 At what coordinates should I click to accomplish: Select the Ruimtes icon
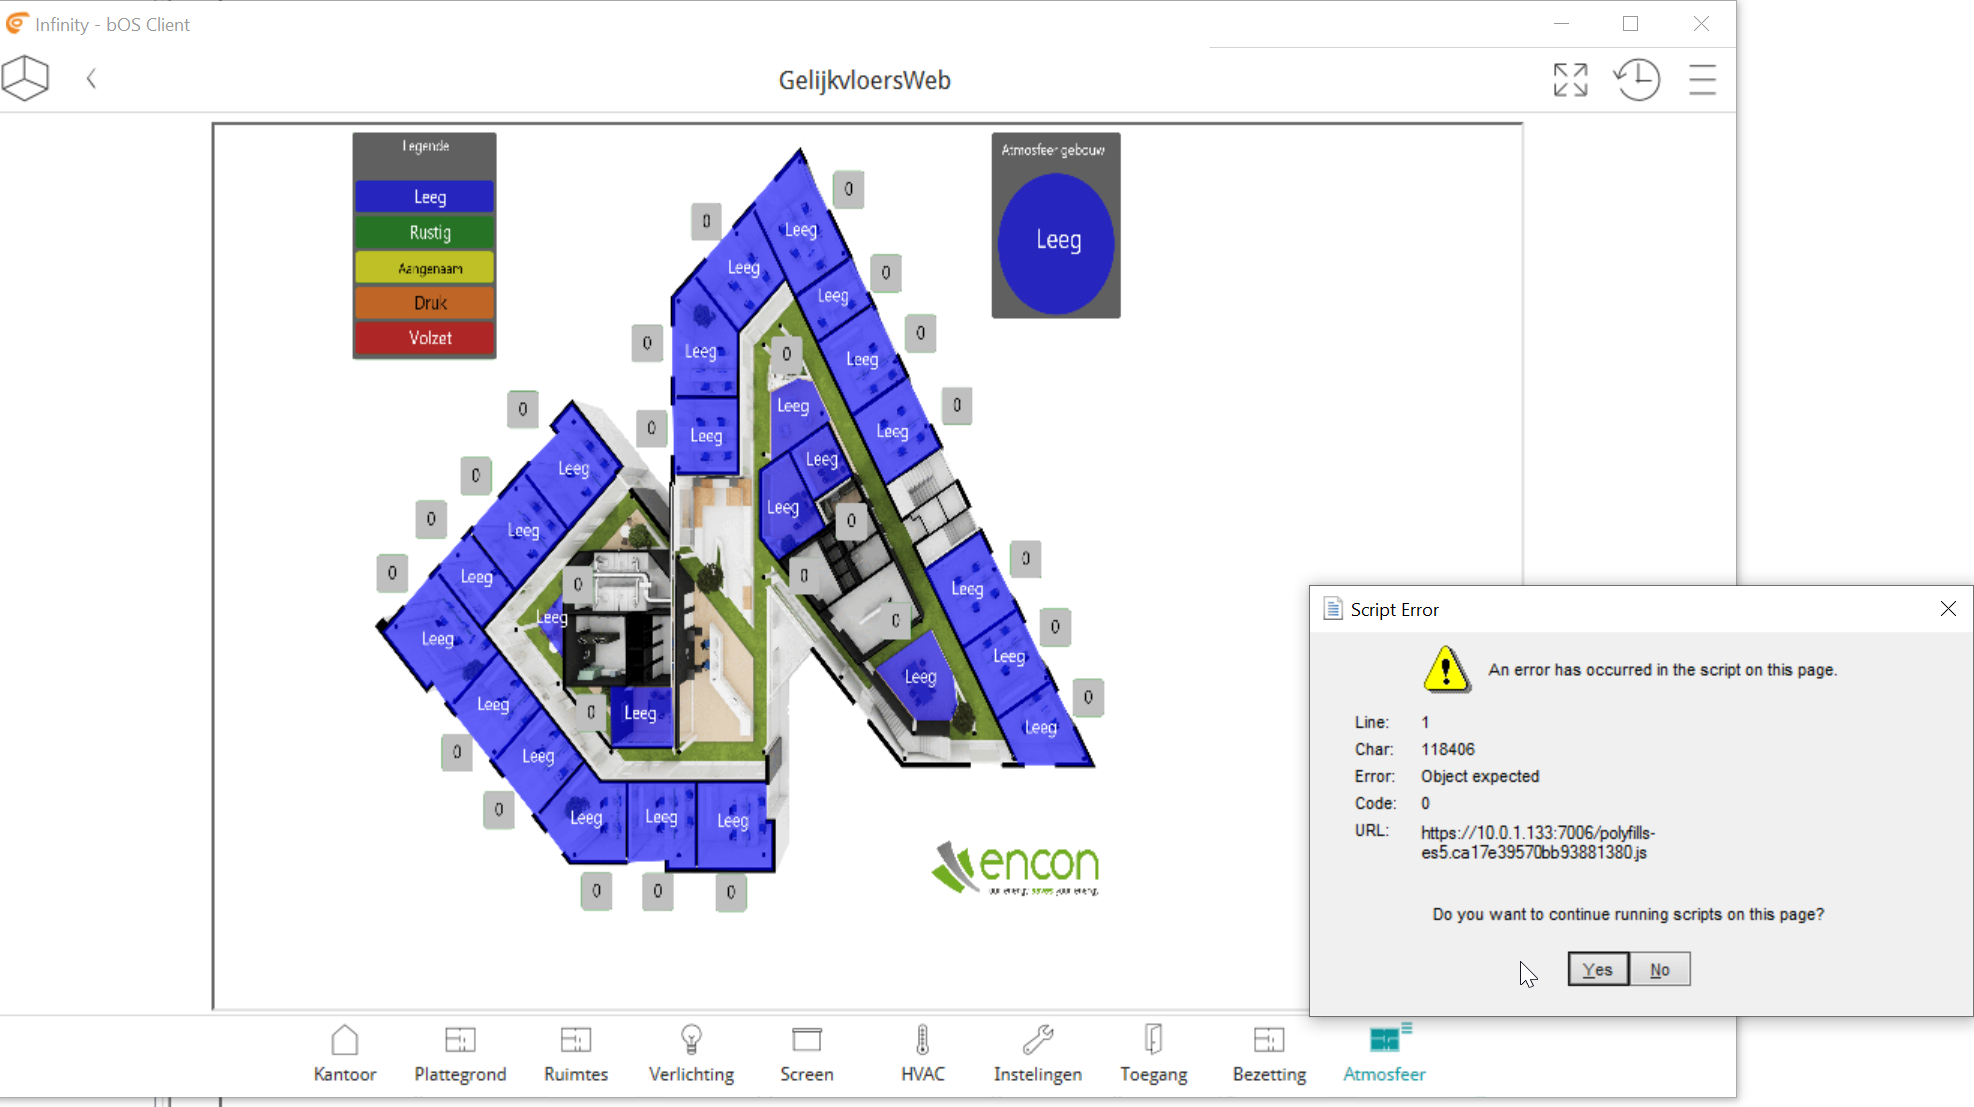[576, 1053]
